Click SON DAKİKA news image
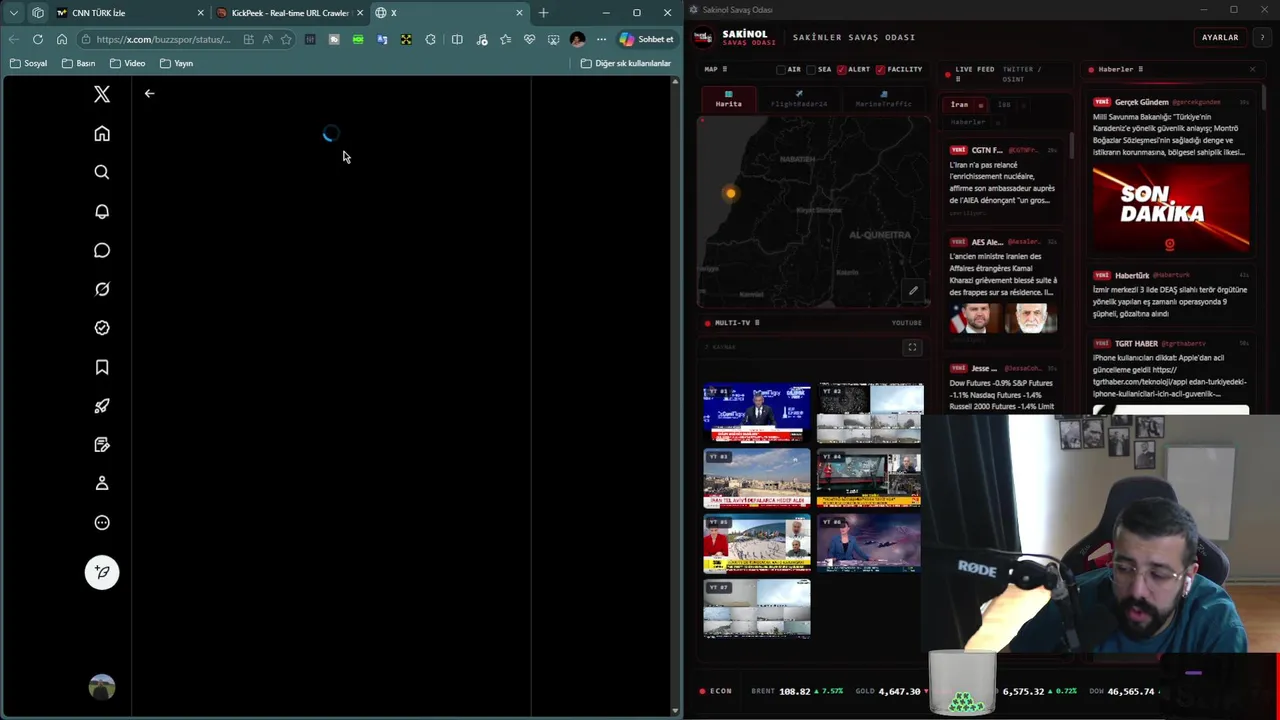The image size is (1280, 720). [x=1170, y=209]
